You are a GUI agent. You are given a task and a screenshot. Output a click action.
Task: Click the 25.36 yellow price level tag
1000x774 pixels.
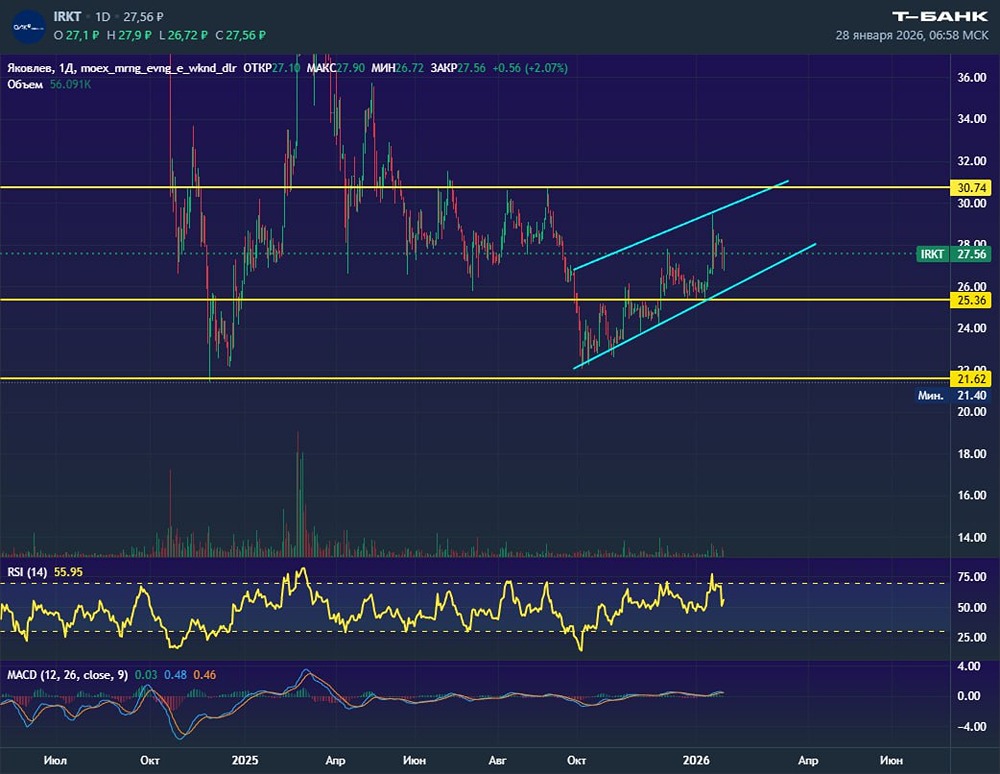[971, 300]
